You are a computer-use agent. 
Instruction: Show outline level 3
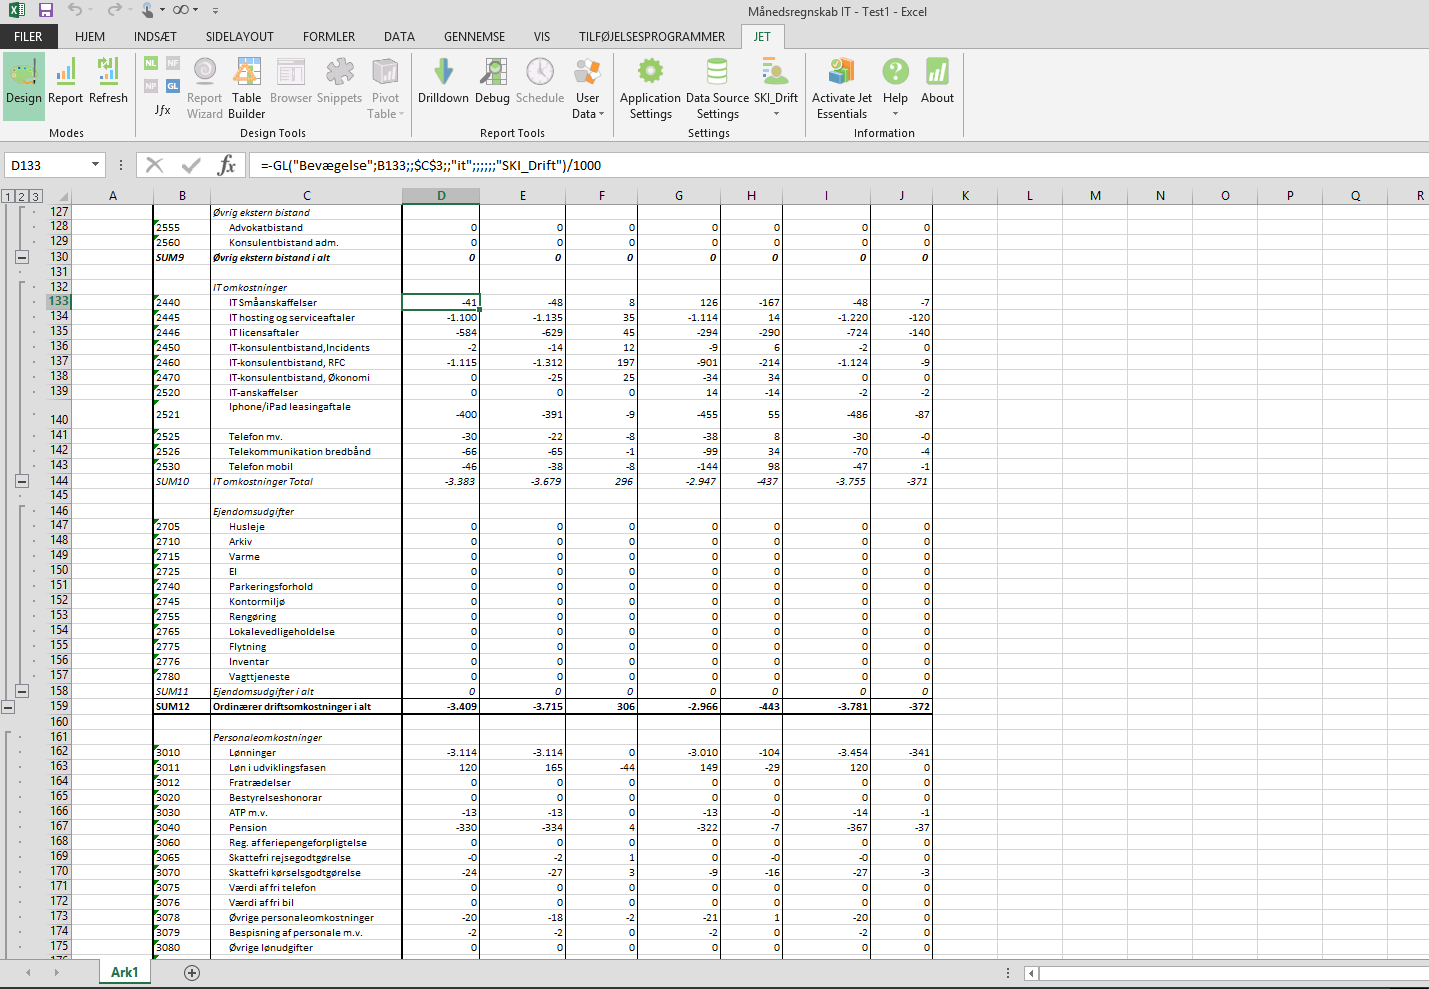pyautogui.click(x=35, y=196)
